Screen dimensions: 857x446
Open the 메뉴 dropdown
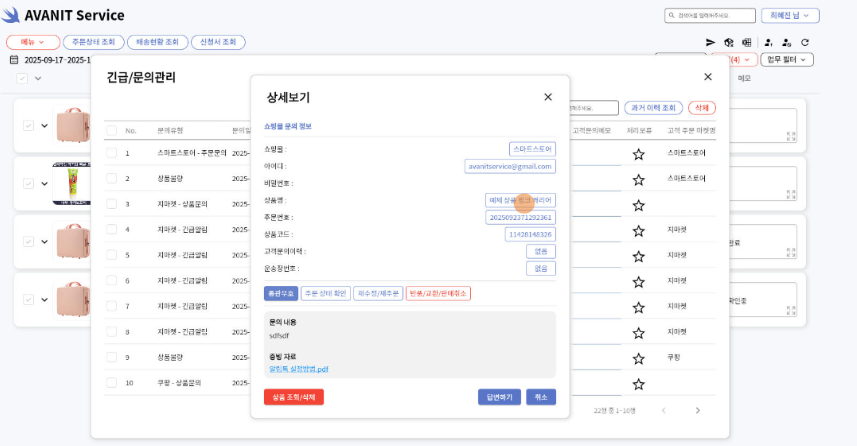pos(33,42)
